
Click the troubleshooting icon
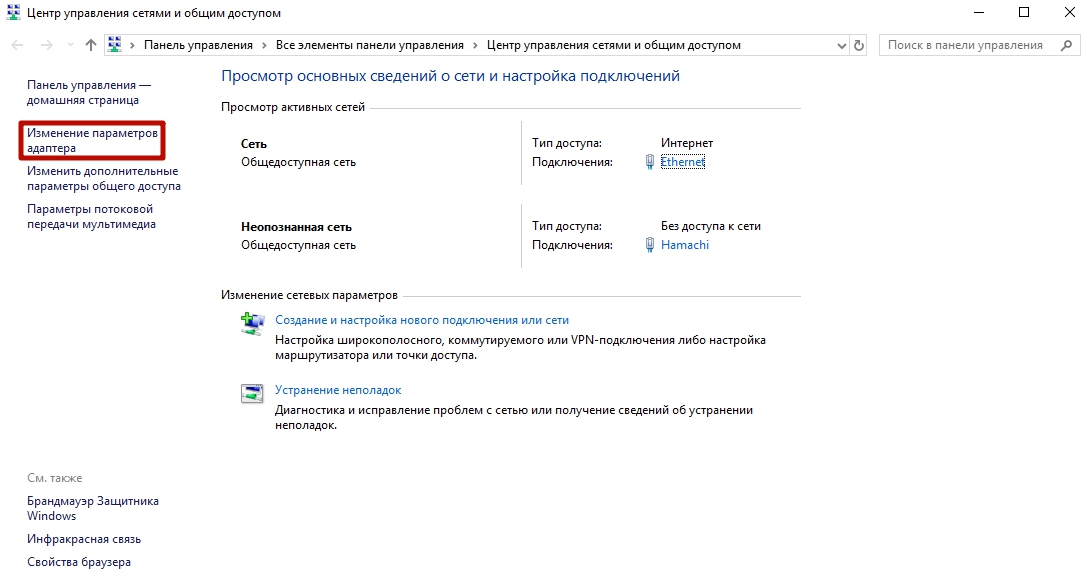[251, 393]
